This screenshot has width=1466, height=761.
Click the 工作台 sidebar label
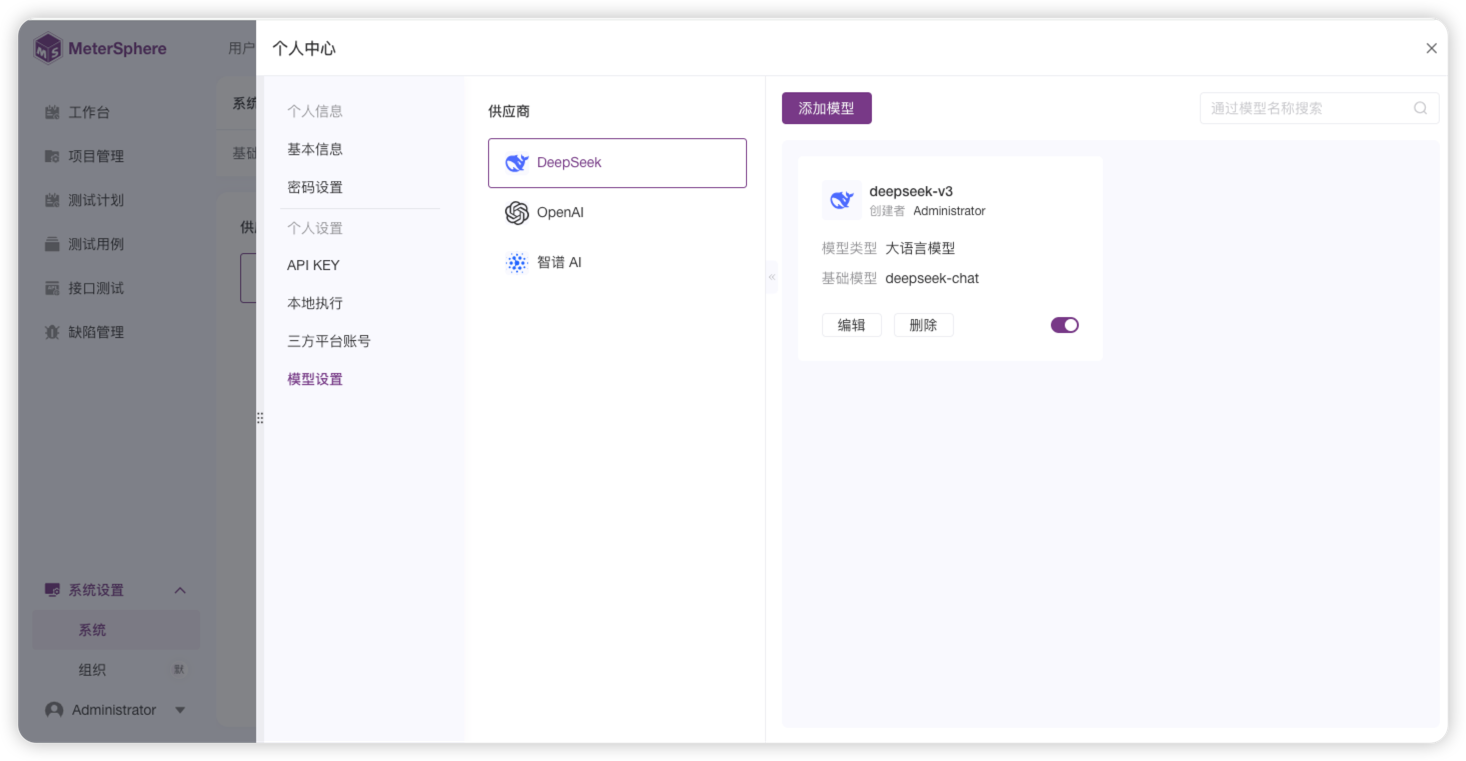(x=89, y=112)
